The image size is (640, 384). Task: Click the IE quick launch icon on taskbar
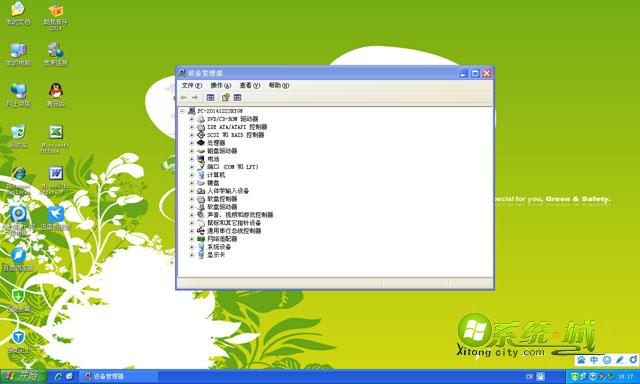click(x=58, y=376)
